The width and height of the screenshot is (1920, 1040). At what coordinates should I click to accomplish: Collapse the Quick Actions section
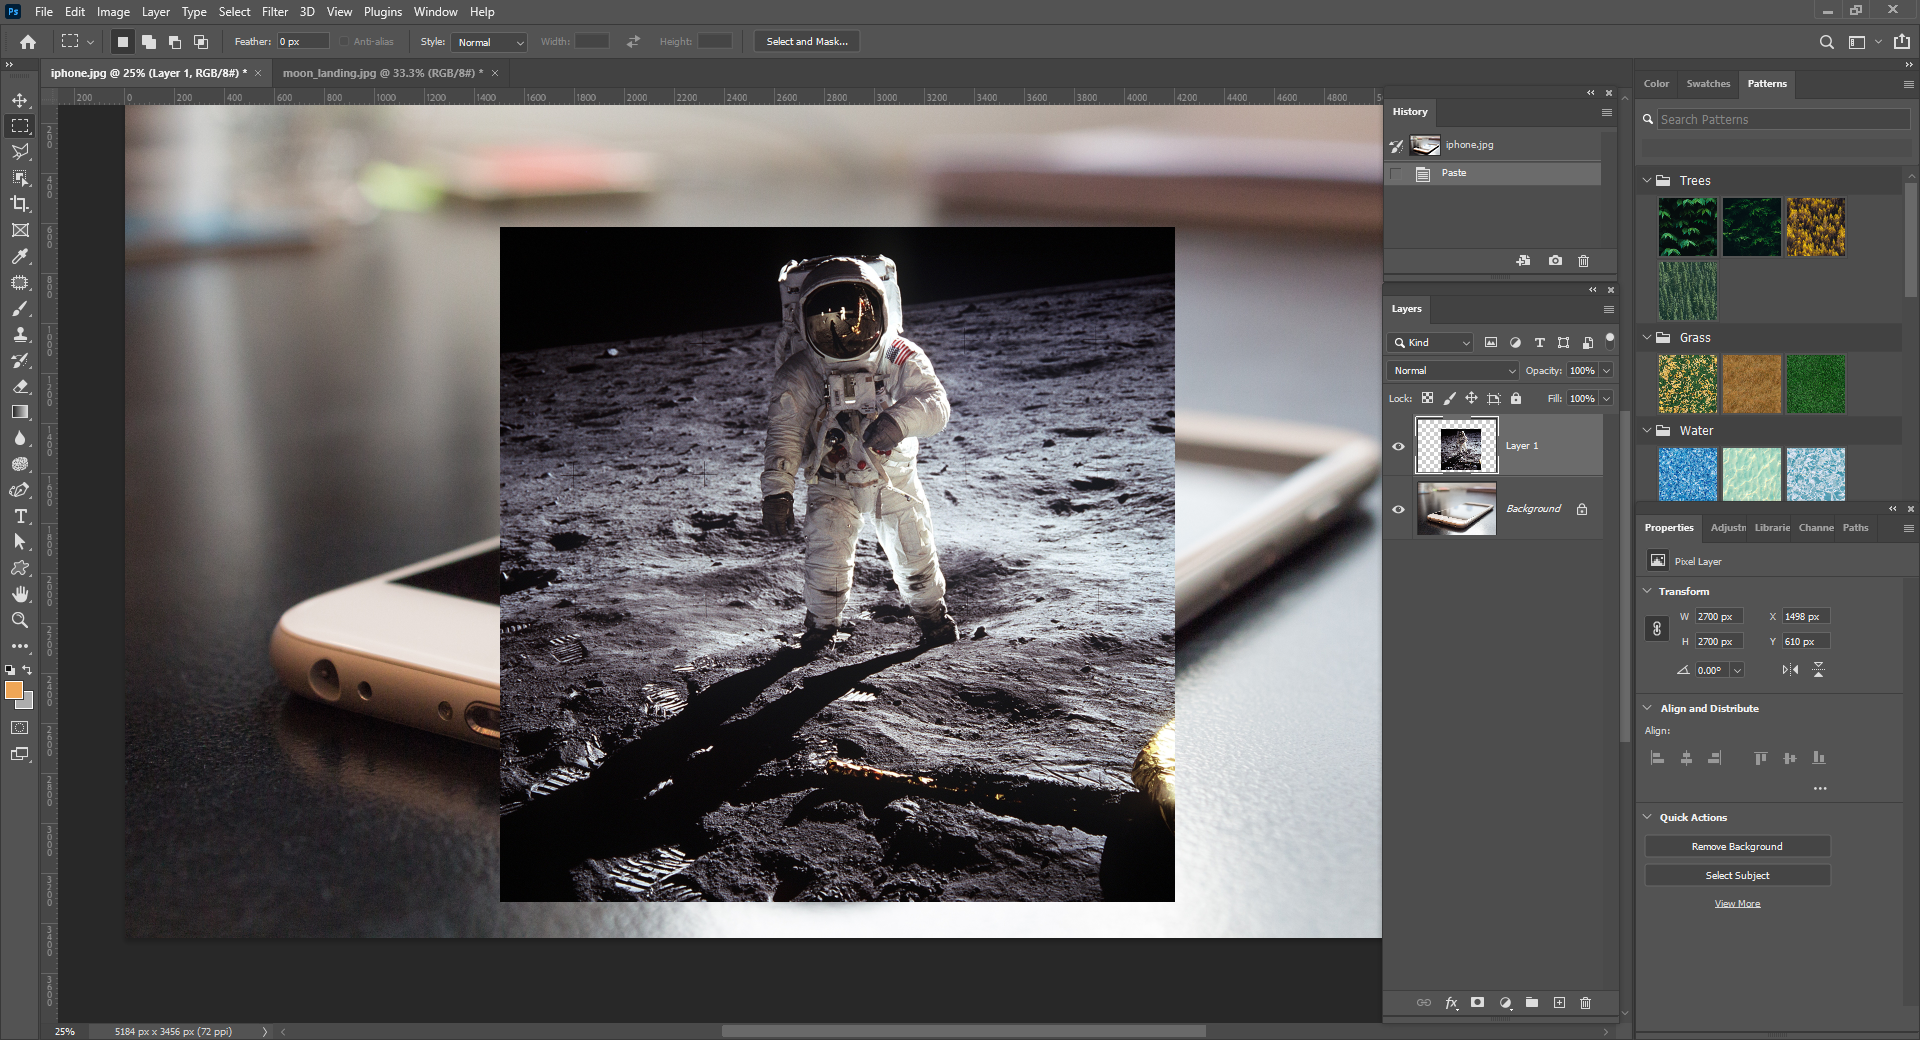(x=1648, y=817)
